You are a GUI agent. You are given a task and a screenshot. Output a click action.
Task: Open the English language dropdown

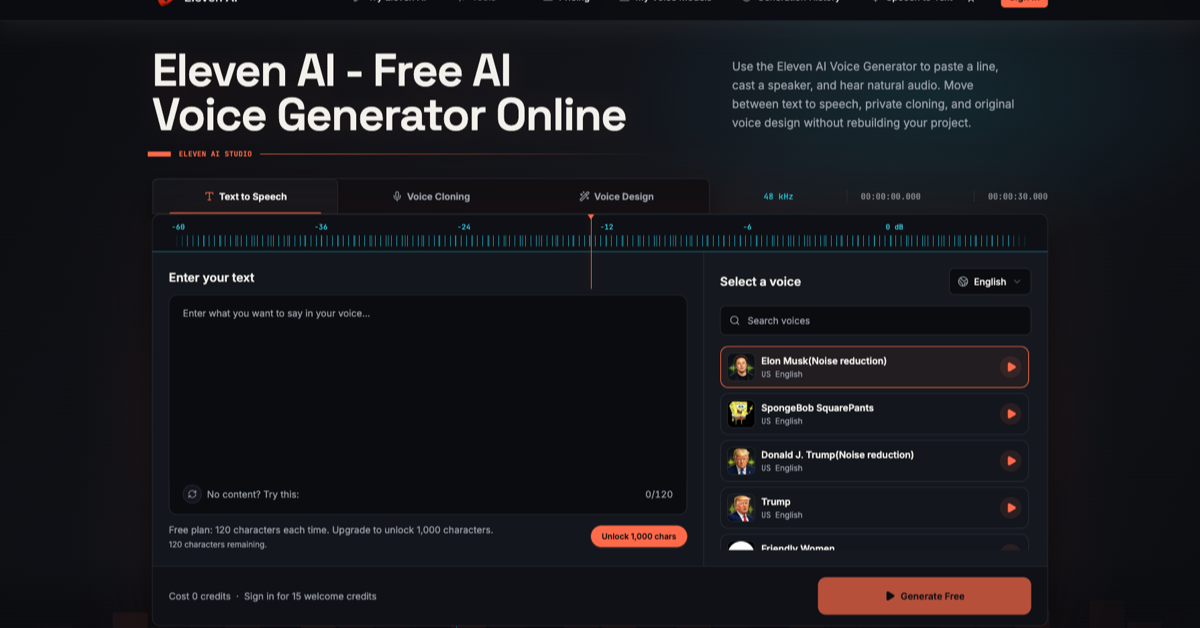pyautogui.click(x=989, y=282)
